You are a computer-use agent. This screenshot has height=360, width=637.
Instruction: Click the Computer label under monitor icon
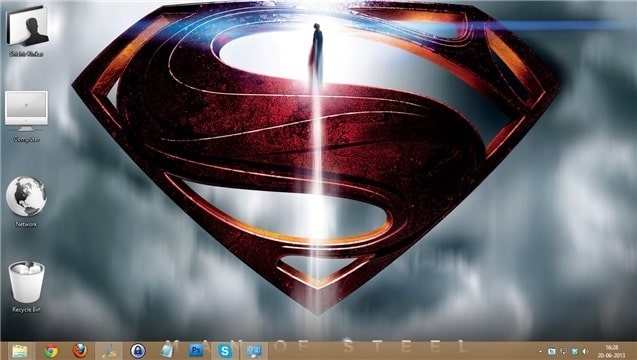[x=27, y=139]
